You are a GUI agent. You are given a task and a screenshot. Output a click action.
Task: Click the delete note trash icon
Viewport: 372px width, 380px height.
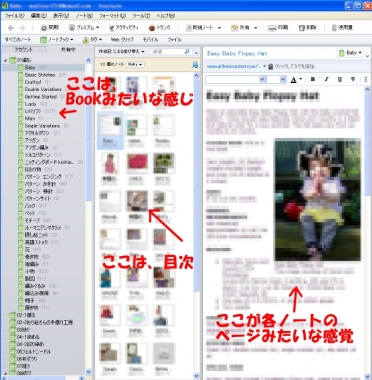[x=302, y=28]
